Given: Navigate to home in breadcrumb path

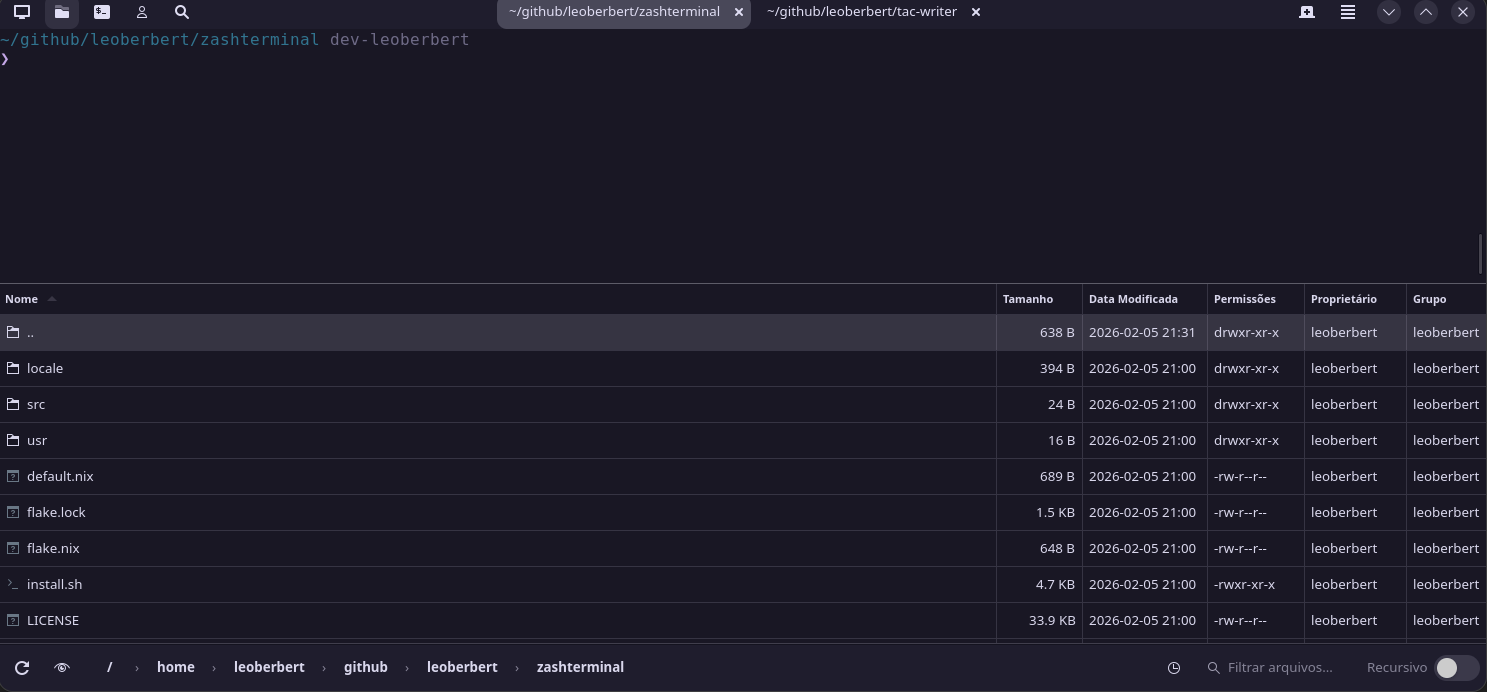Looking at the screenshot, I should pyautogui.click(x=176, y=667).
